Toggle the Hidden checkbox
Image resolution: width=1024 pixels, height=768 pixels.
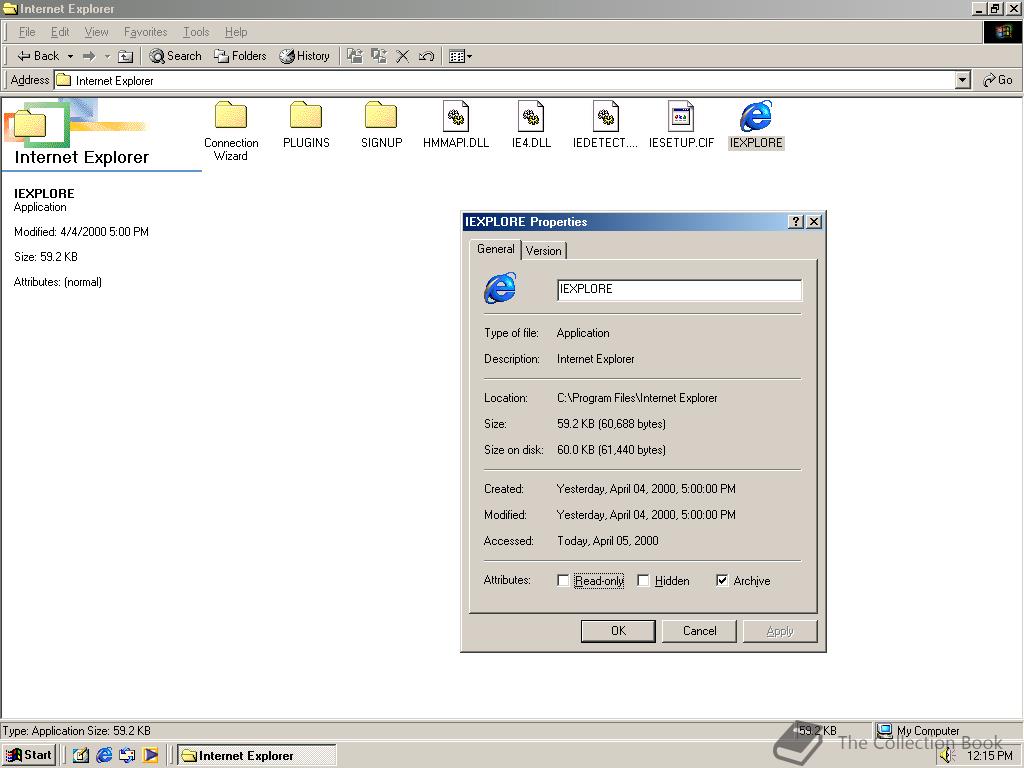click(x=643, y=581)
